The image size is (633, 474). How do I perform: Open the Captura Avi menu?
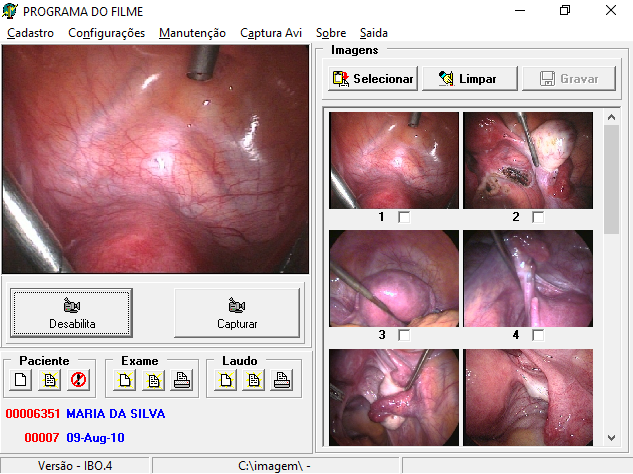pyautogui.click(x=271, y=33)
